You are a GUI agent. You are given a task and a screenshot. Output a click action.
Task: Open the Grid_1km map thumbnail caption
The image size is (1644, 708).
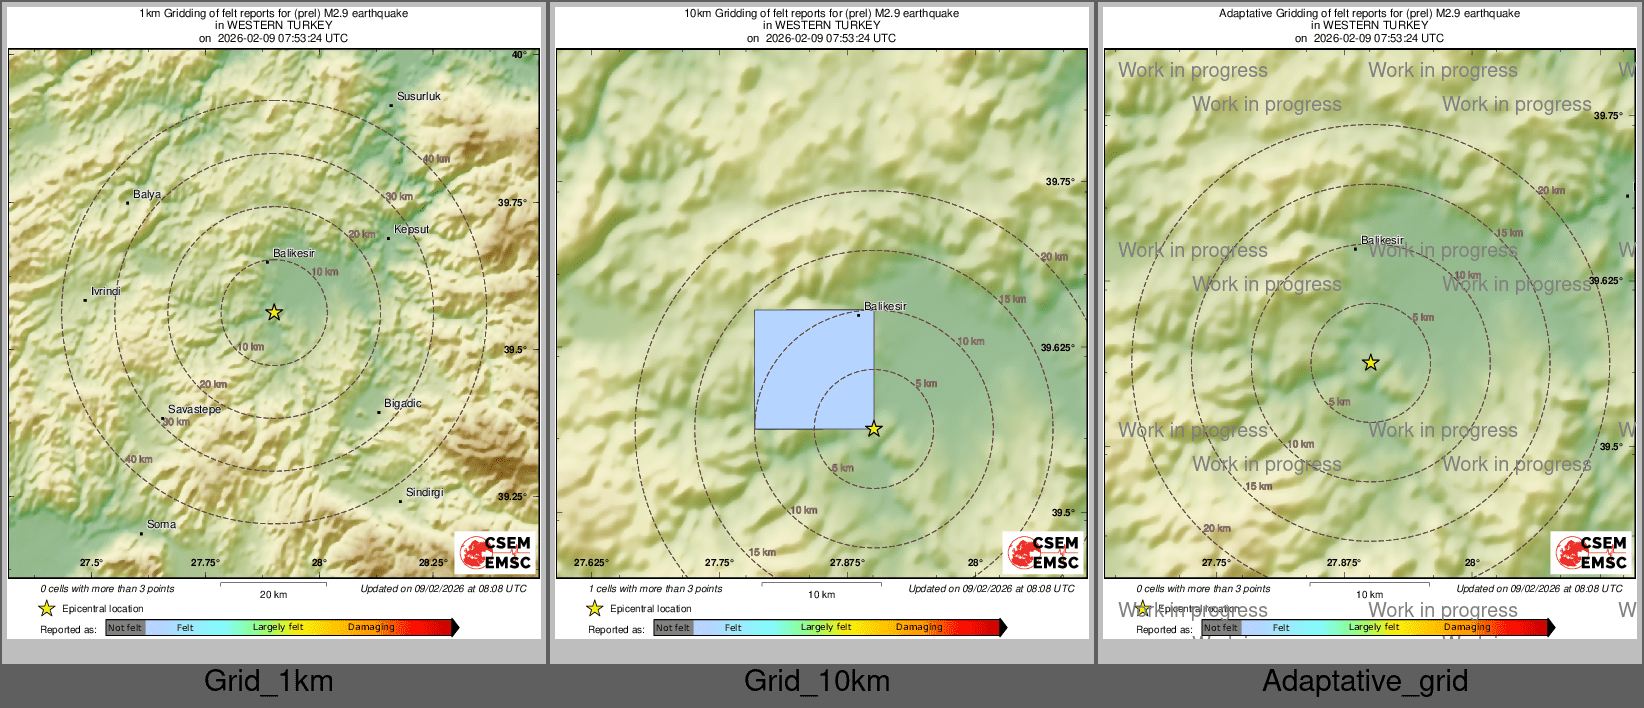coord(268,681)
